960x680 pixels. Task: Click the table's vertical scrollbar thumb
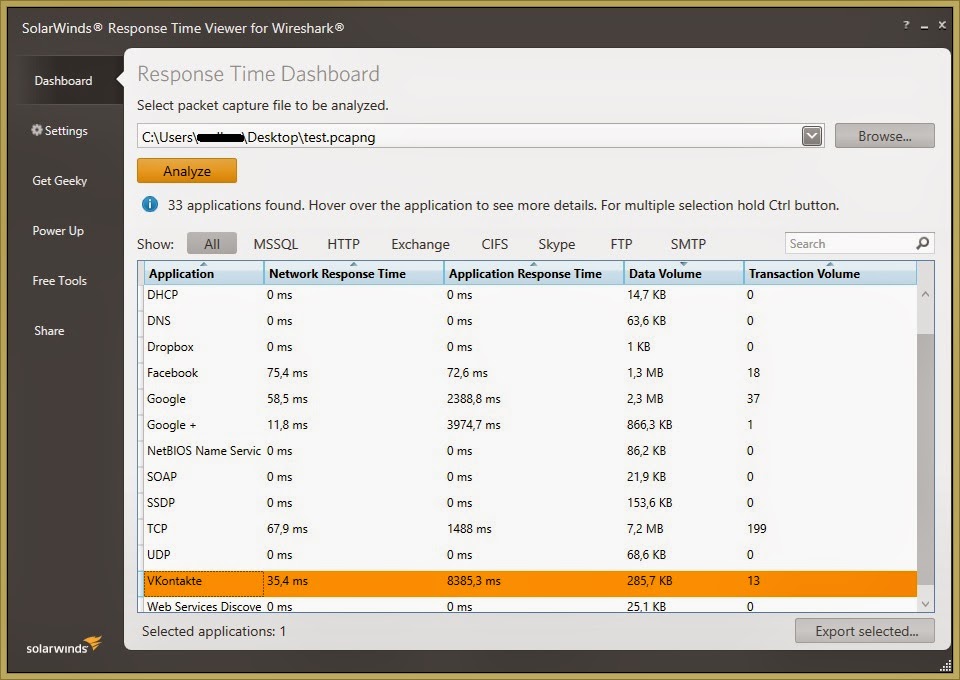pyautogui.click(x=925, y=458)
